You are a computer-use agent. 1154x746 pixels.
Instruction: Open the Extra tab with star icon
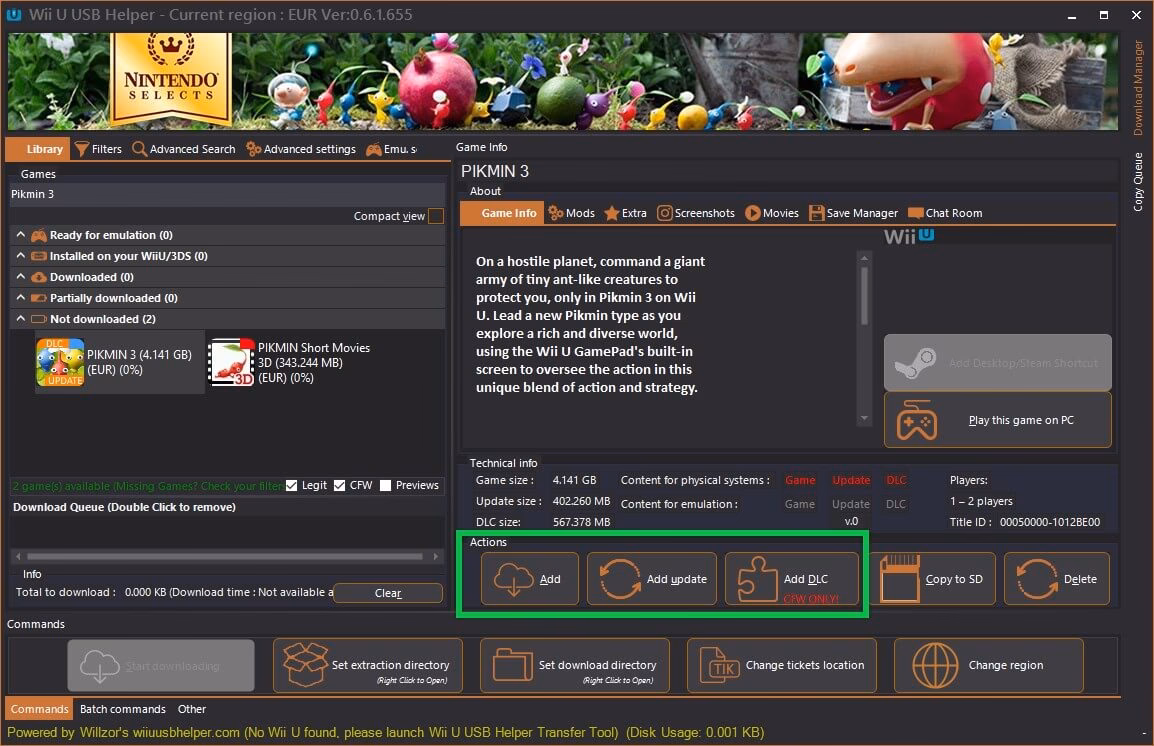coord(626,213)
